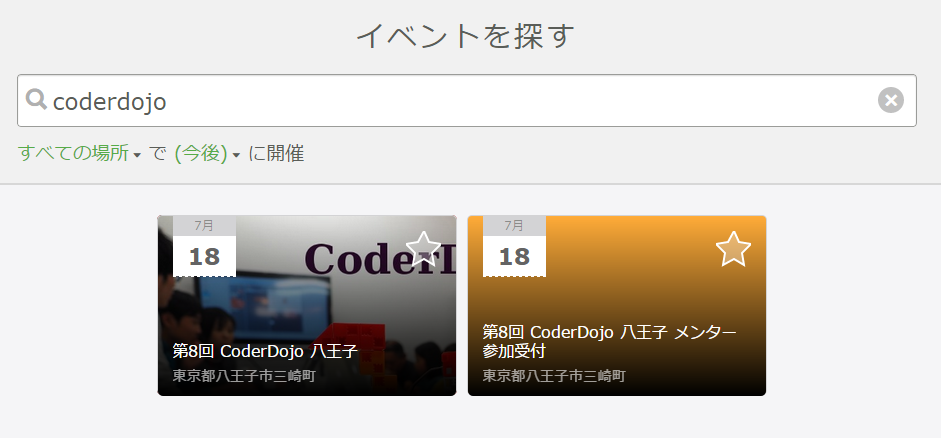Open the すべての場所 location dropdown
This screenshot has width=941, height=438.
79,154
